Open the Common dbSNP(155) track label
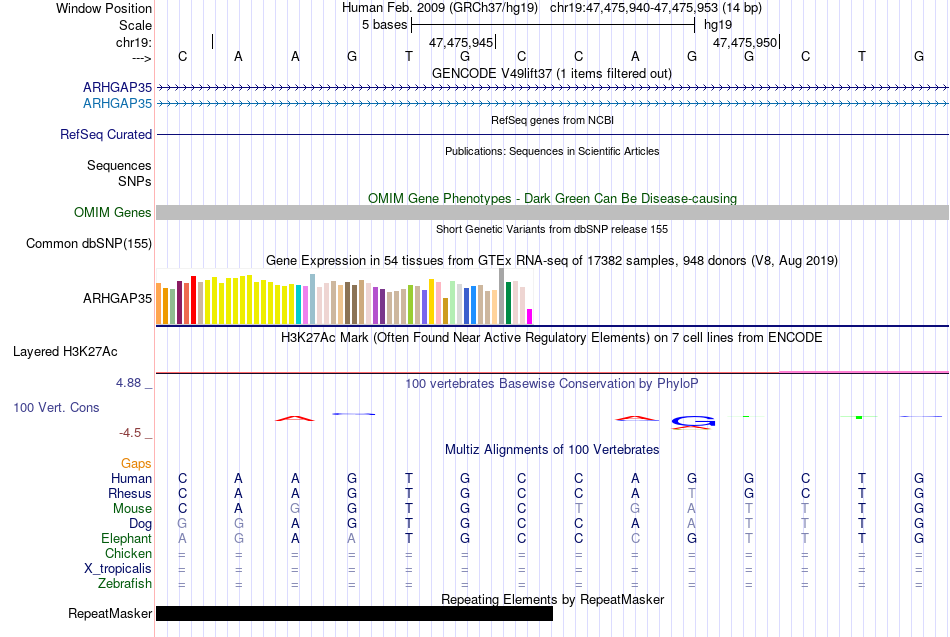The image size is (950, 637). [x=89, y=244]
